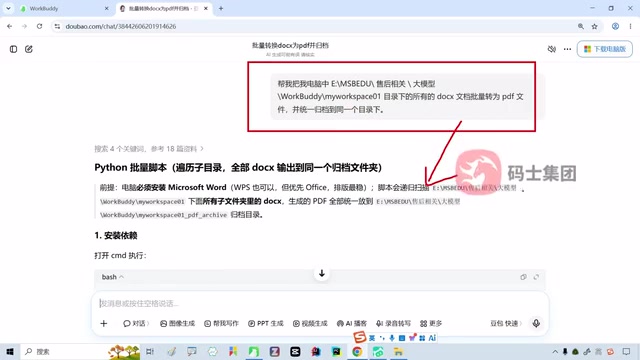Open the File Explorer folder taskbar icon

click(398, 351)
